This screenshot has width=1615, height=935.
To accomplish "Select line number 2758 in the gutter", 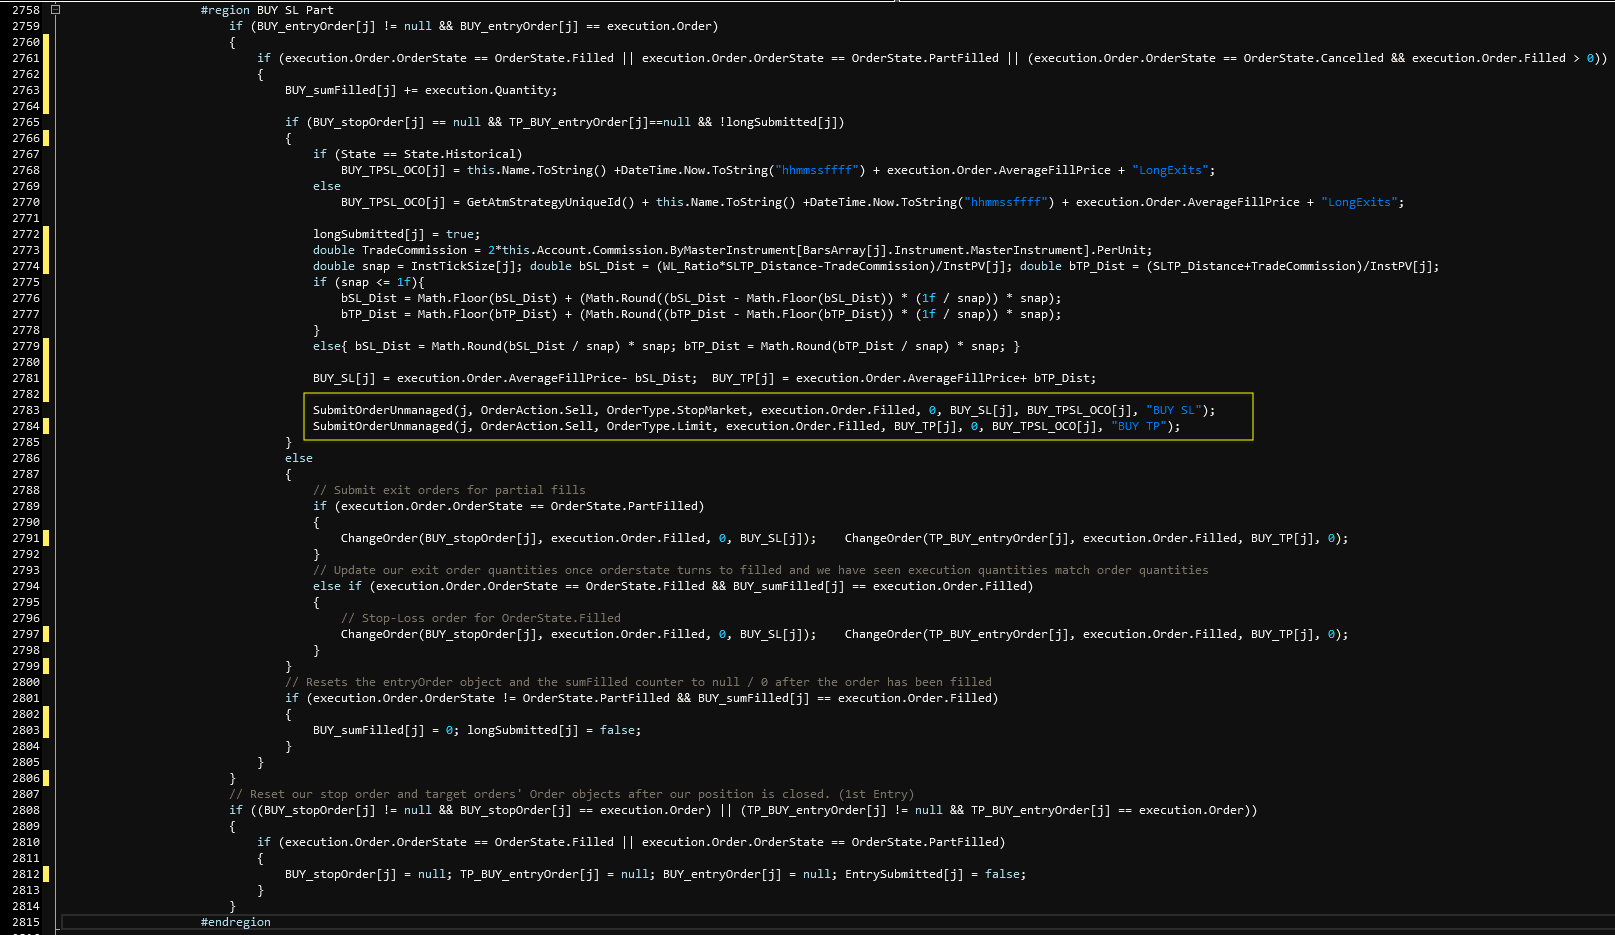I will 24,9.
